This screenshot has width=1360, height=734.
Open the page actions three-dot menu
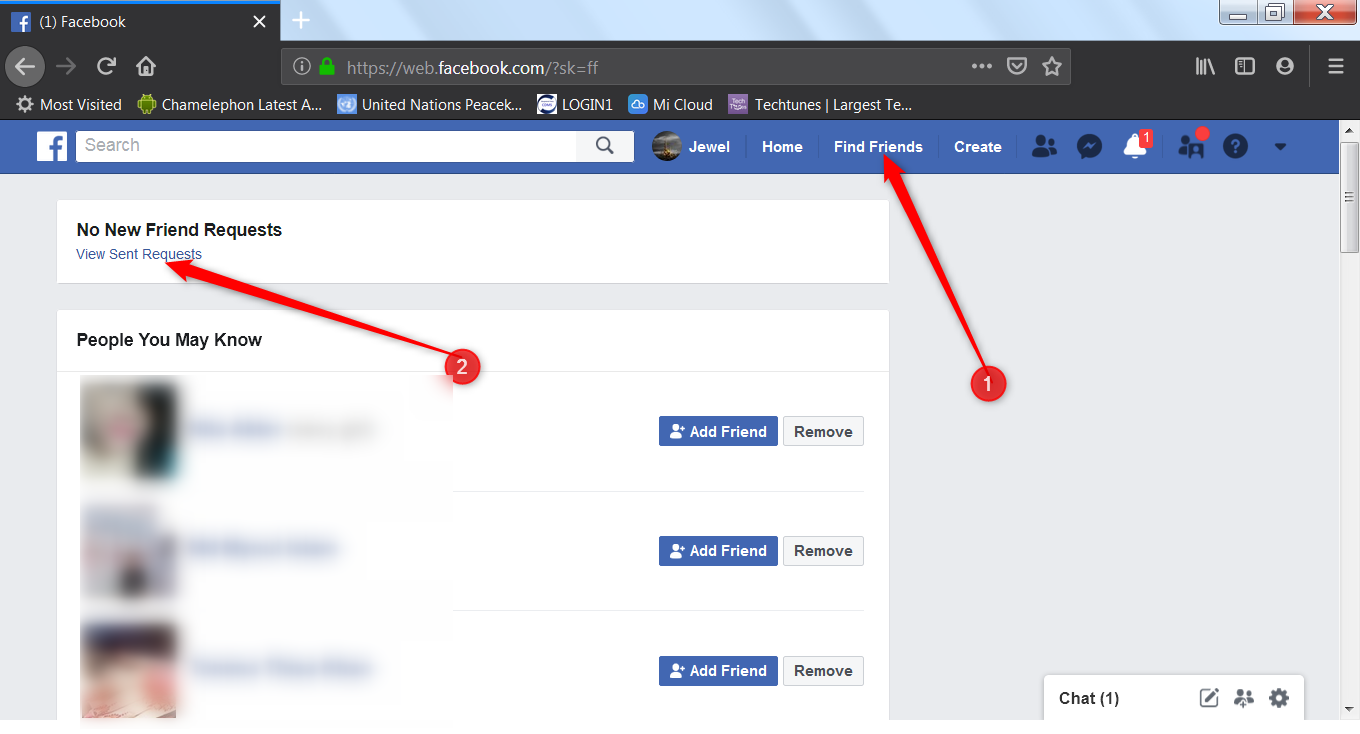pyautogui.click(x=982, y=67)
